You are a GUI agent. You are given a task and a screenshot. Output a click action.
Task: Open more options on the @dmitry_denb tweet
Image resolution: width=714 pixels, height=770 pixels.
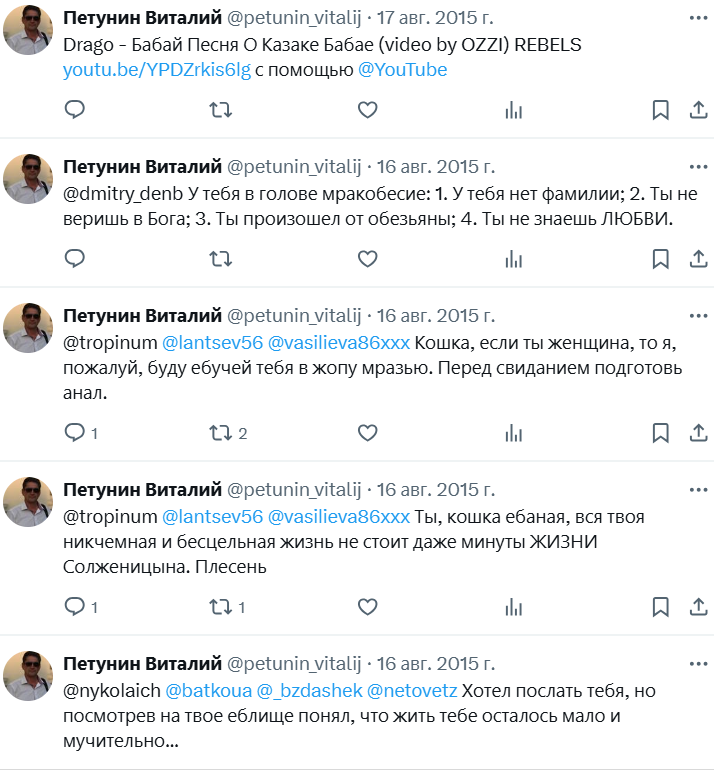click(x=697, y=166)
